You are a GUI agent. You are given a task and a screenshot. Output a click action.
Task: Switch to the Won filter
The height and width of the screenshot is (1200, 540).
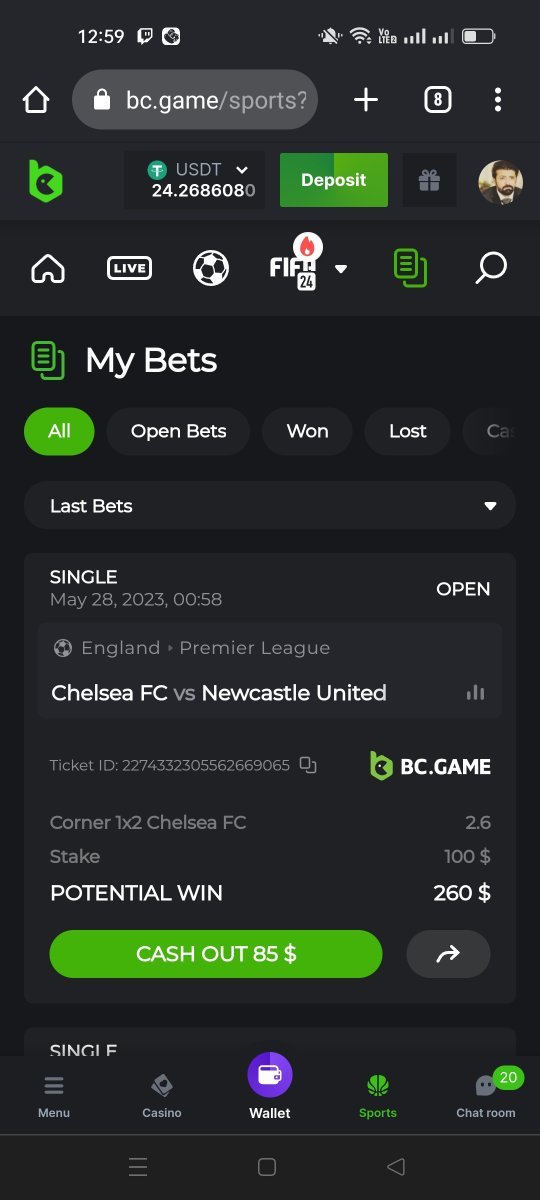tap(307, 431)
